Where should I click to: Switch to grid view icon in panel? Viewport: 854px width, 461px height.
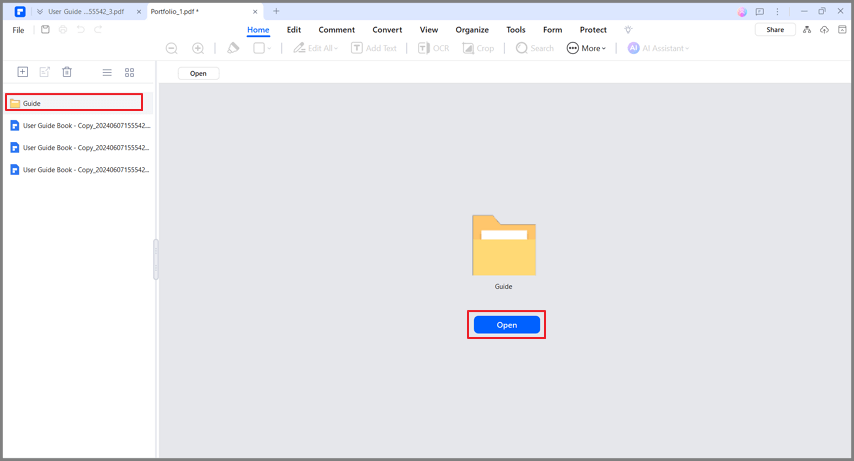[130, 72]
